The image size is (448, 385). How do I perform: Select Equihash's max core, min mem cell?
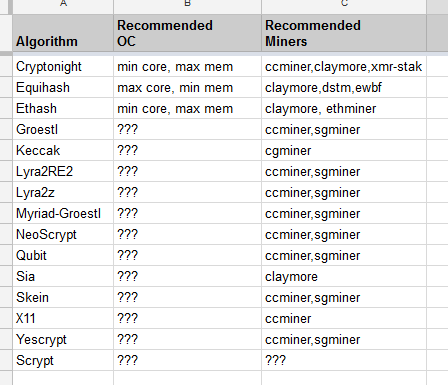[187, 87]
